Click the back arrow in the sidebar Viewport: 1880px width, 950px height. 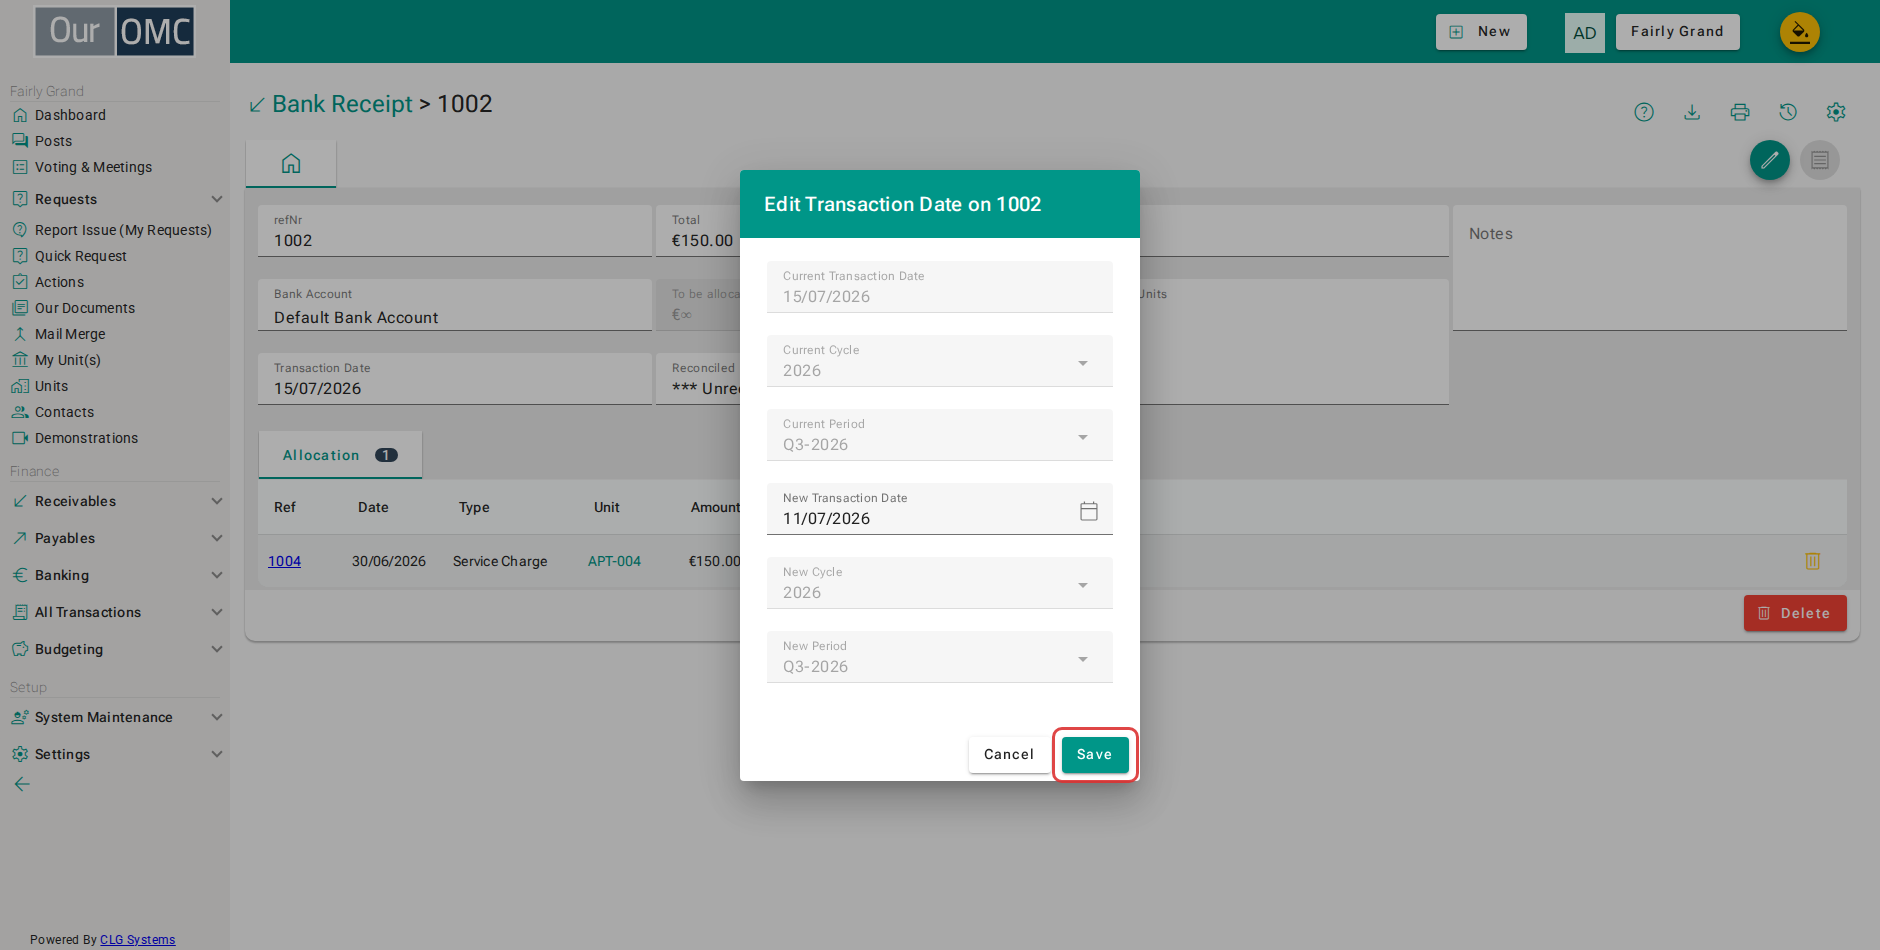[x=22, y=784]
